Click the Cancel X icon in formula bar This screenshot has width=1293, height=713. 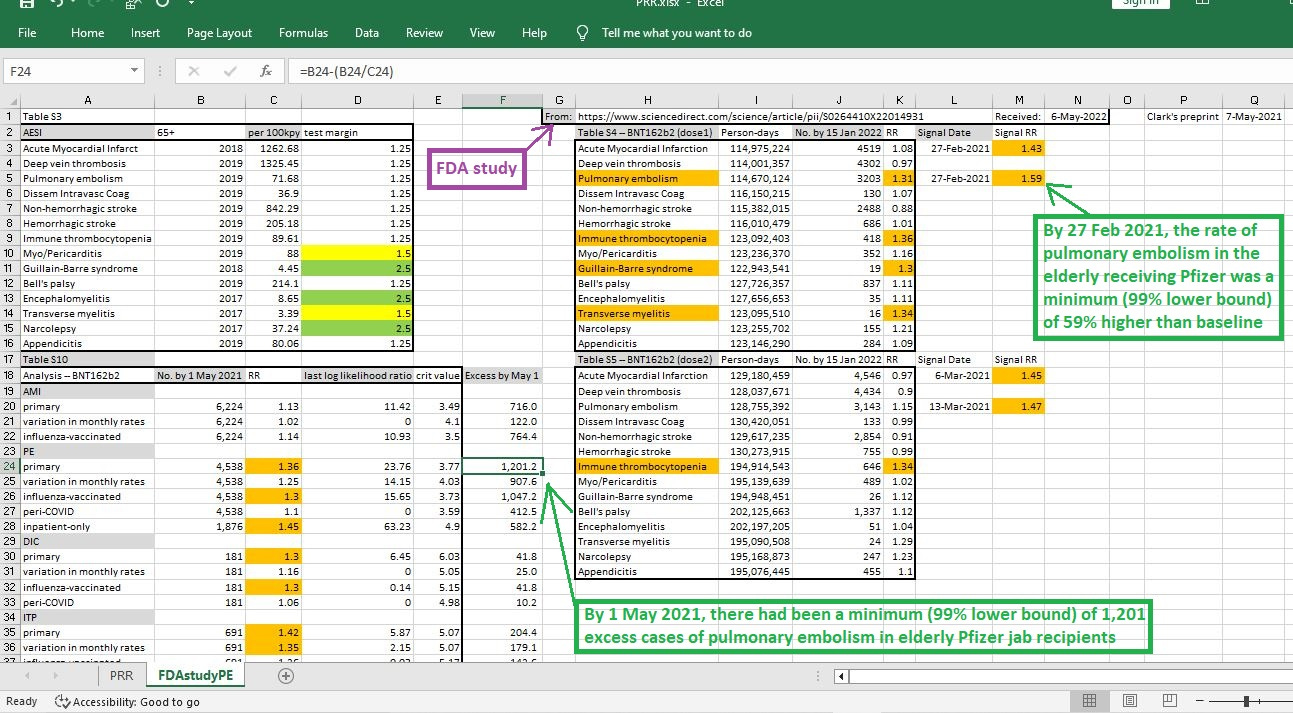point(194,71)
